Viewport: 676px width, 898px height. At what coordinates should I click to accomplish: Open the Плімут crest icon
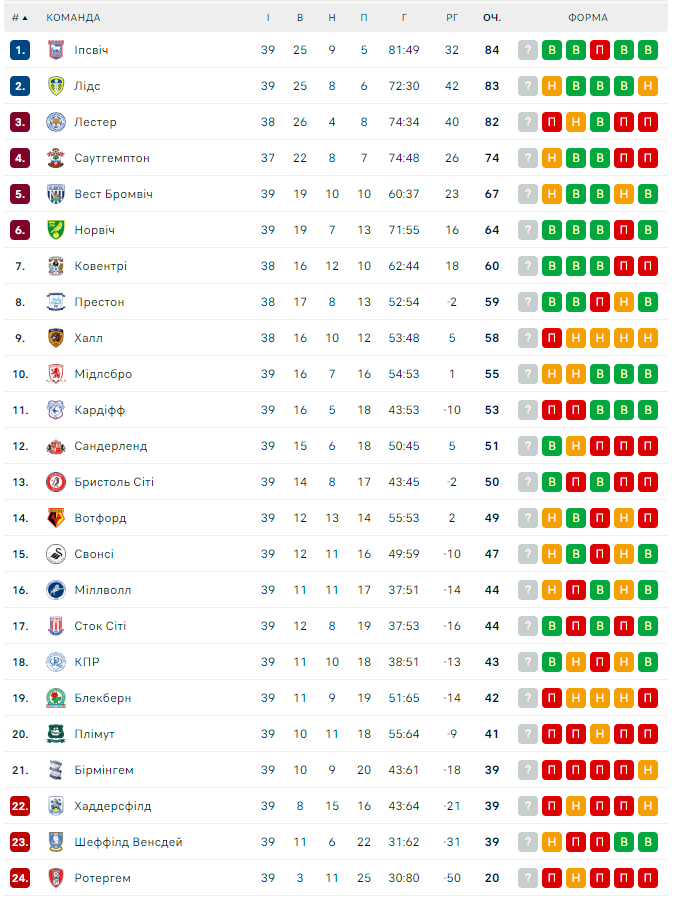(x=55, y=734)
